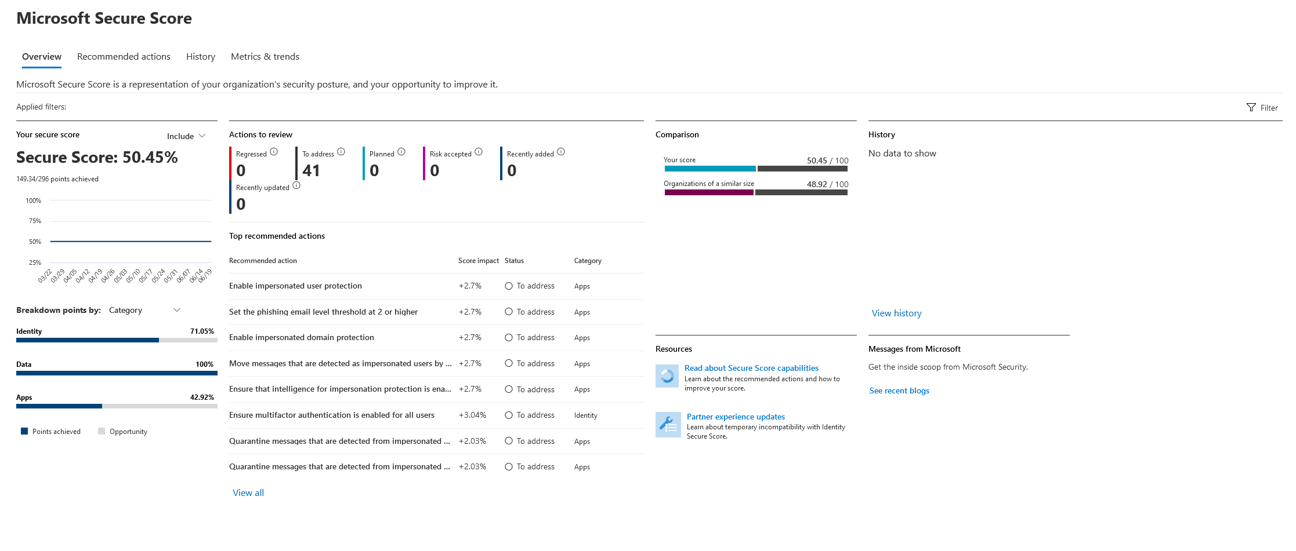The width and height of the screenshot is (1296, 551).
Task: Click the Filter button
Action: [x=1262, y=107]
